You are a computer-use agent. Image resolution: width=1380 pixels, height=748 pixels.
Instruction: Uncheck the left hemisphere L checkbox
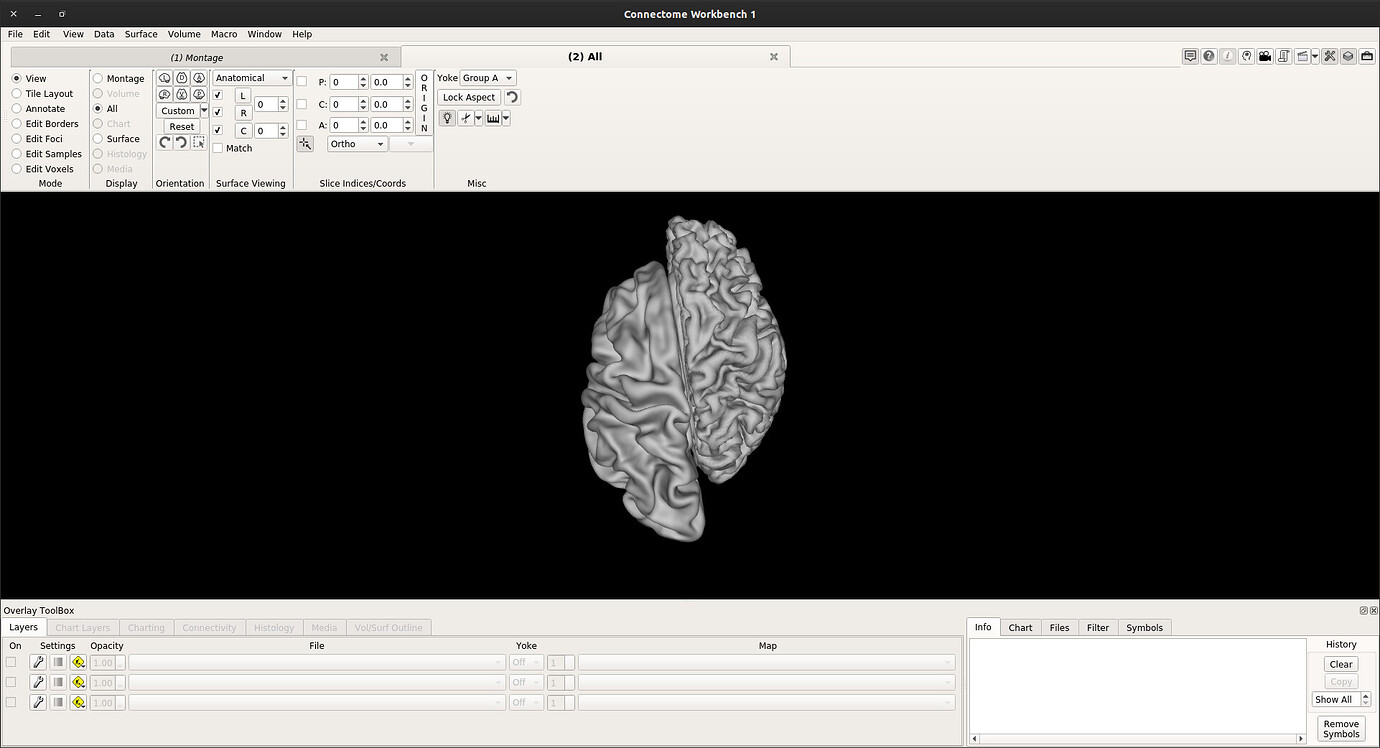[218, 96]
